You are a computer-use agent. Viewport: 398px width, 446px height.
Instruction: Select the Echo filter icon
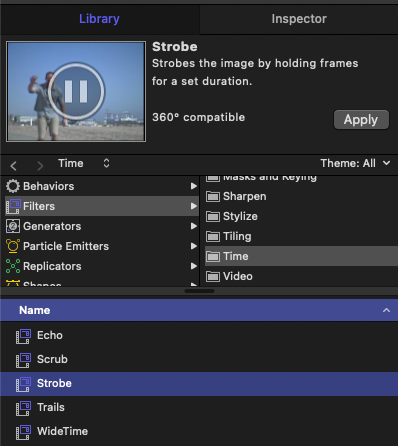pos(23,336)
